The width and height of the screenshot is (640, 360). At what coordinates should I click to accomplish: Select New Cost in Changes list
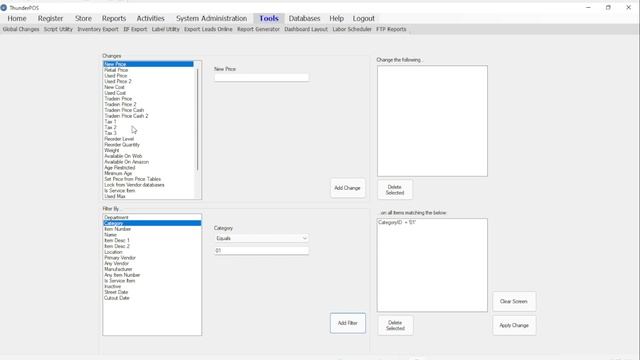[114, 87]
